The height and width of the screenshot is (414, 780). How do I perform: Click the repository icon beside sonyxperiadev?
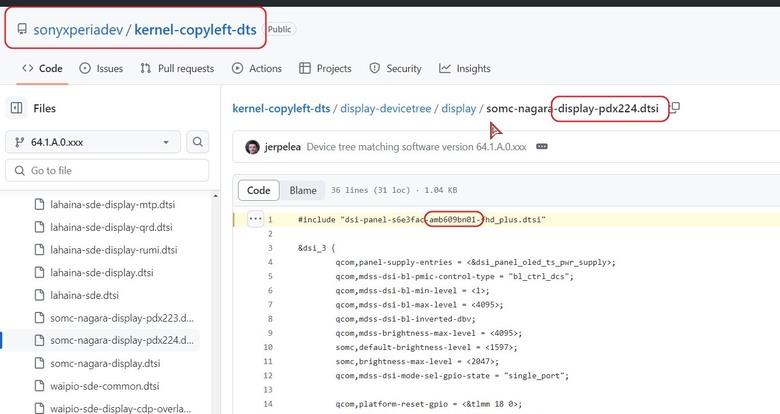(22, 29)
